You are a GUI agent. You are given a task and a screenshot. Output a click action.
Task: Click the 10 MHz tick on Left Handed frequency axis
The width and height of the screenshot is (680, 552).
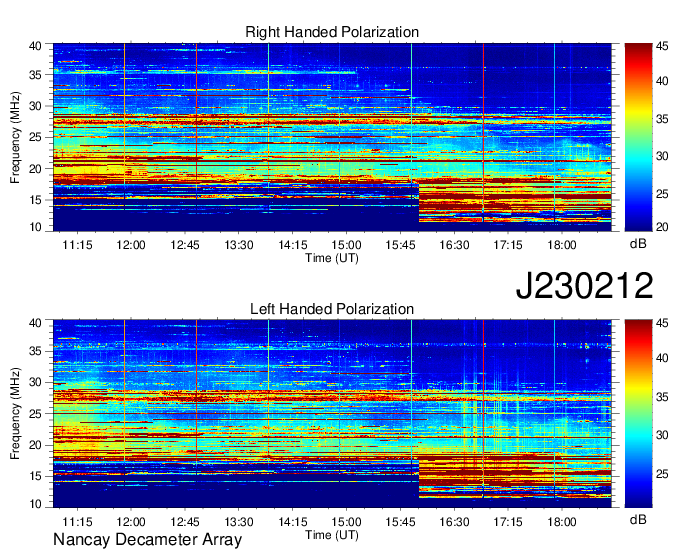pyautogui.click(x=36, y=504)
